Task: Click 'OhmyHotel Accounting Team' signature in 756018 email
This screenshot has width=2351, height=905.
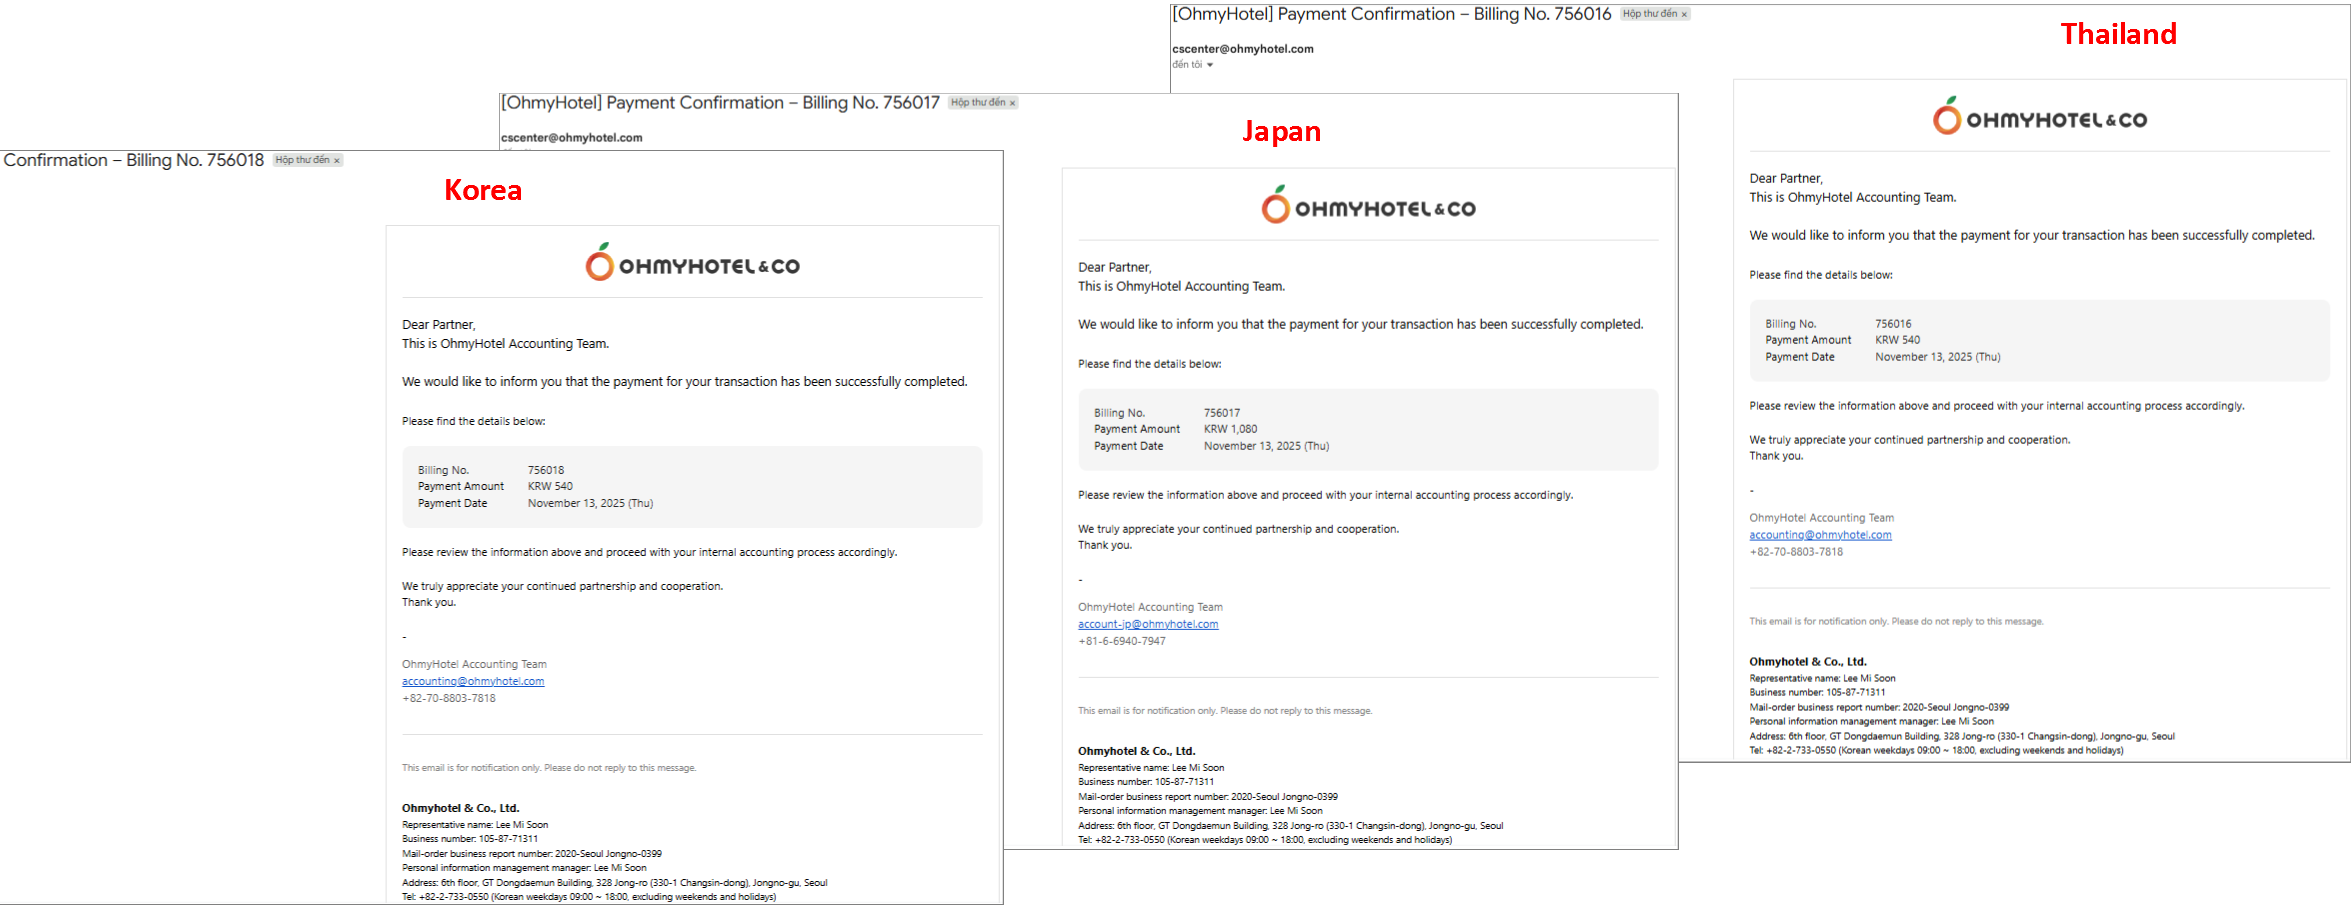Action: 474,665
